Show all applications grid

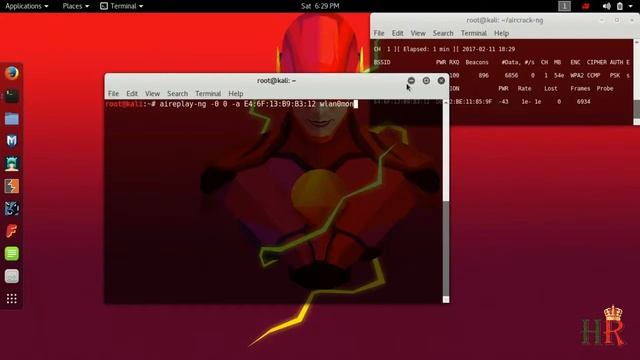(11, 299)
